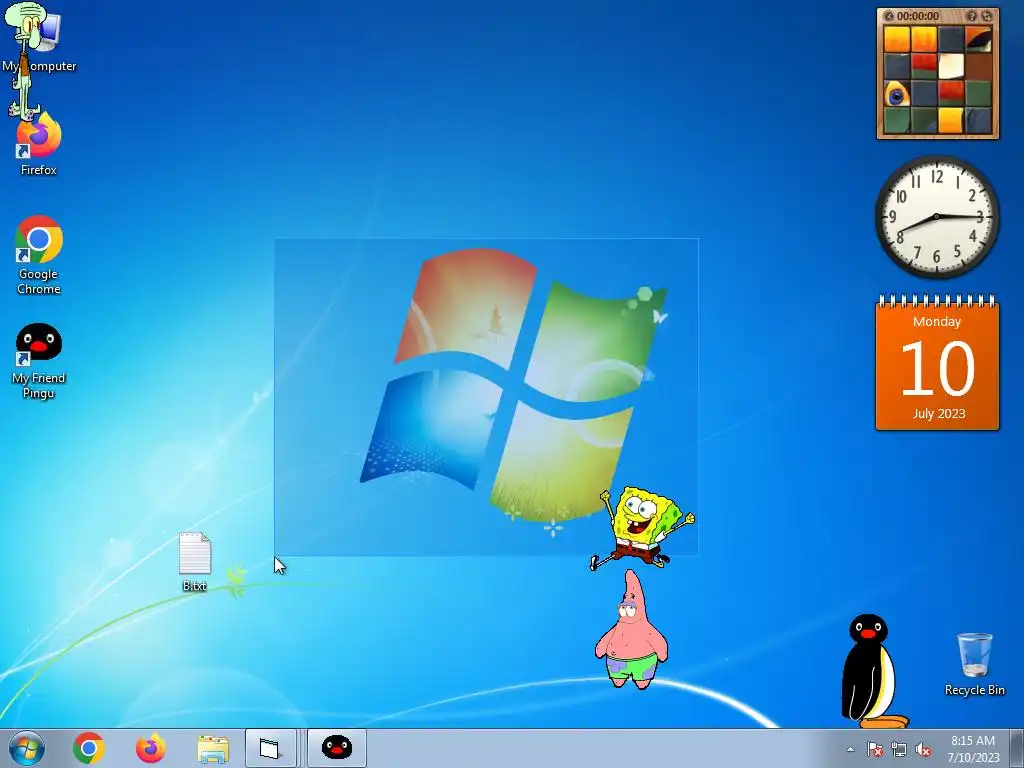
Task: Open the Windows Start menu orb
Action: (26, 748)
